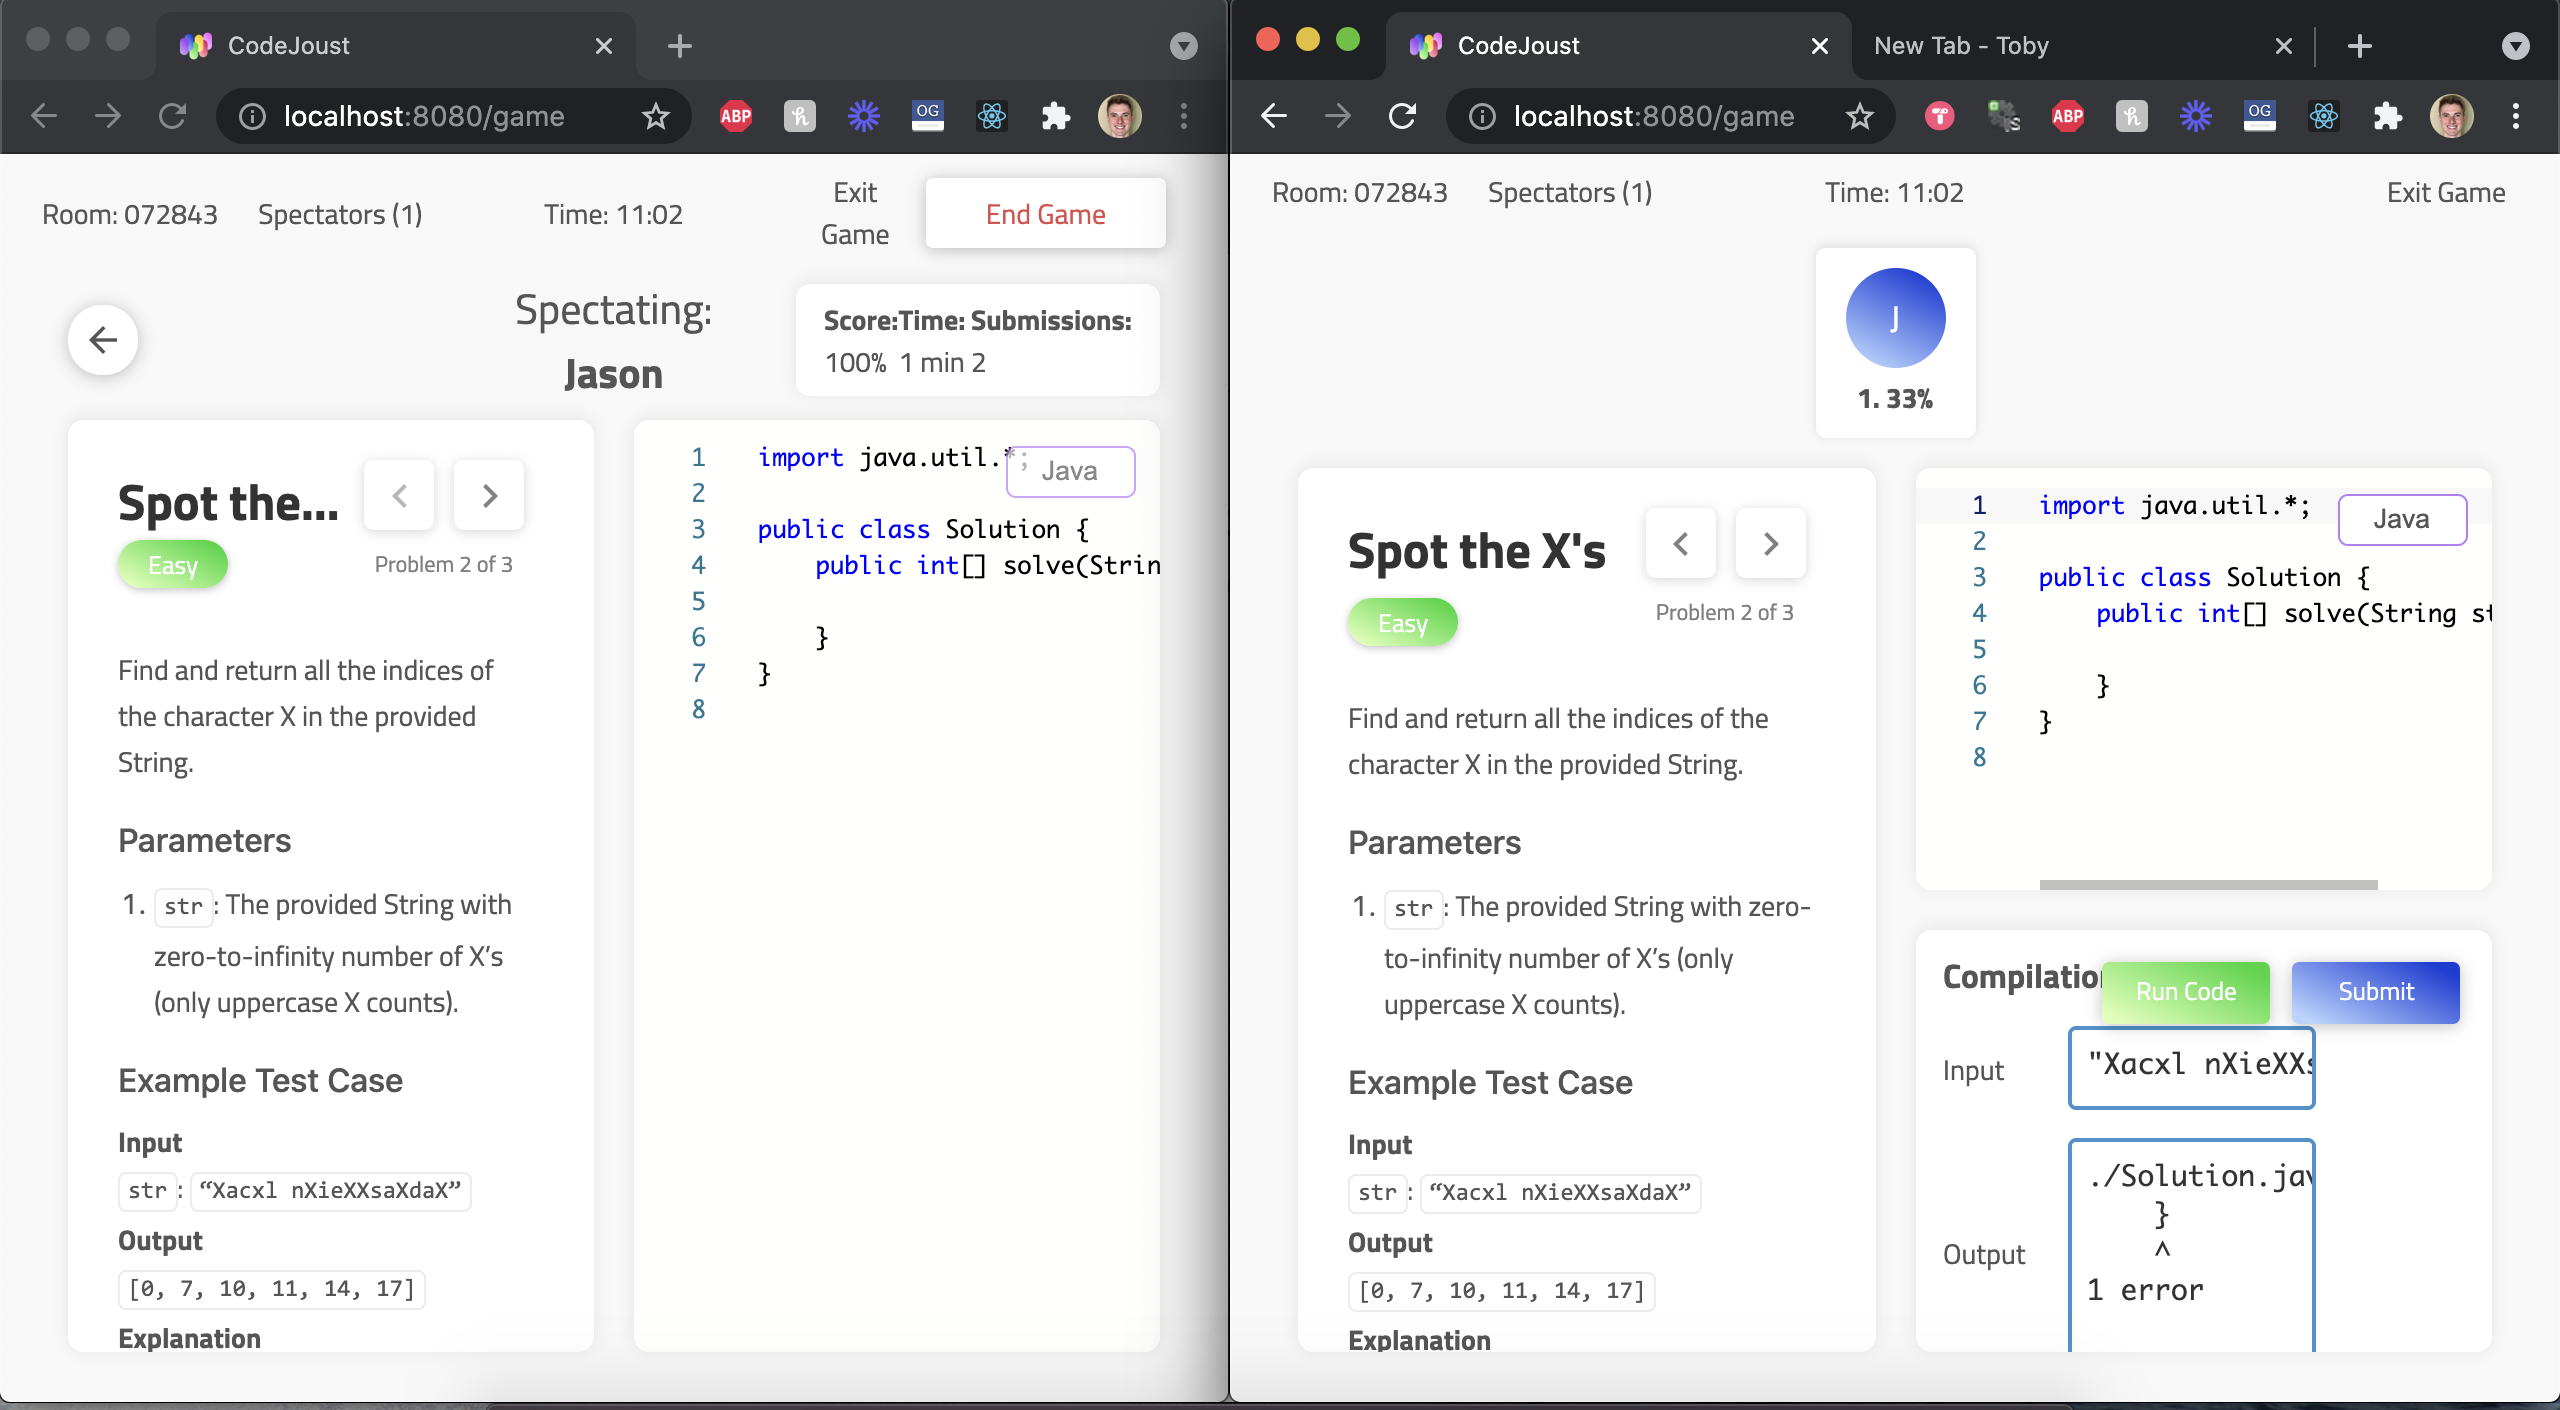Image resolution: width=2560 pixels, height=1410 pixels.
Task: Click the back arrow in spectating view
Action: tap(103, 340)
